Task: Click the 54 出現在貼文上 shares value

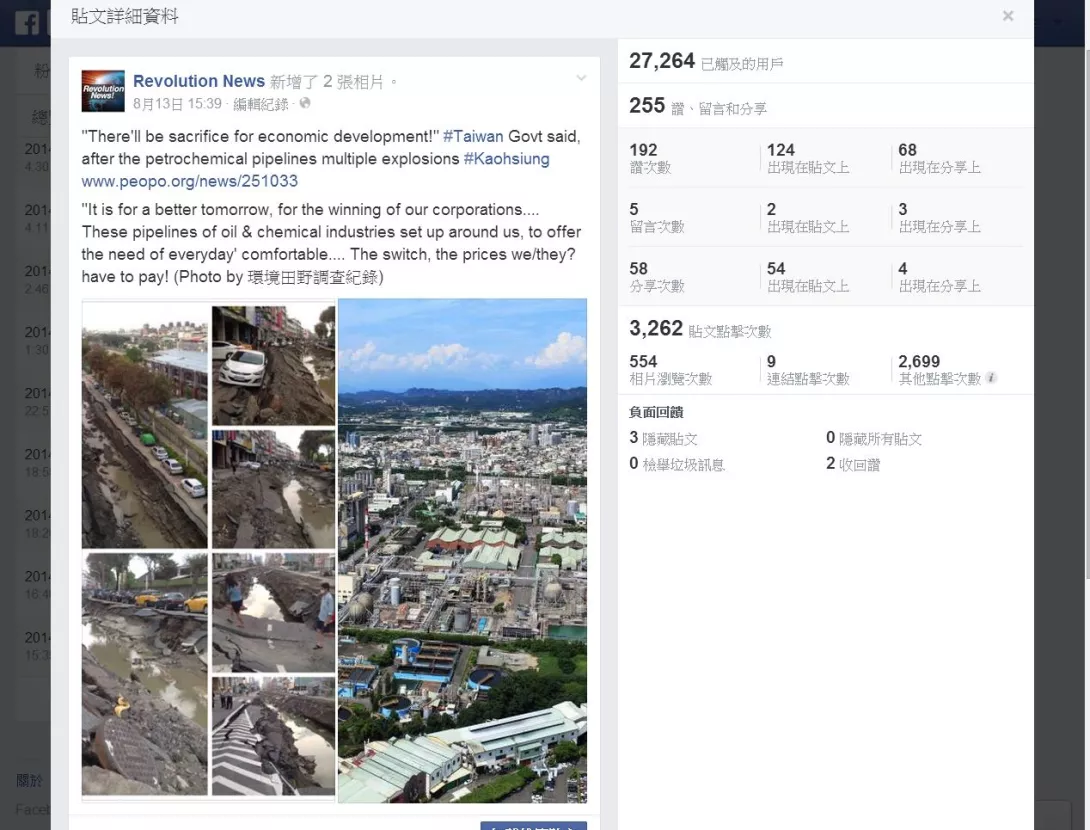Action: coord(808,276)
